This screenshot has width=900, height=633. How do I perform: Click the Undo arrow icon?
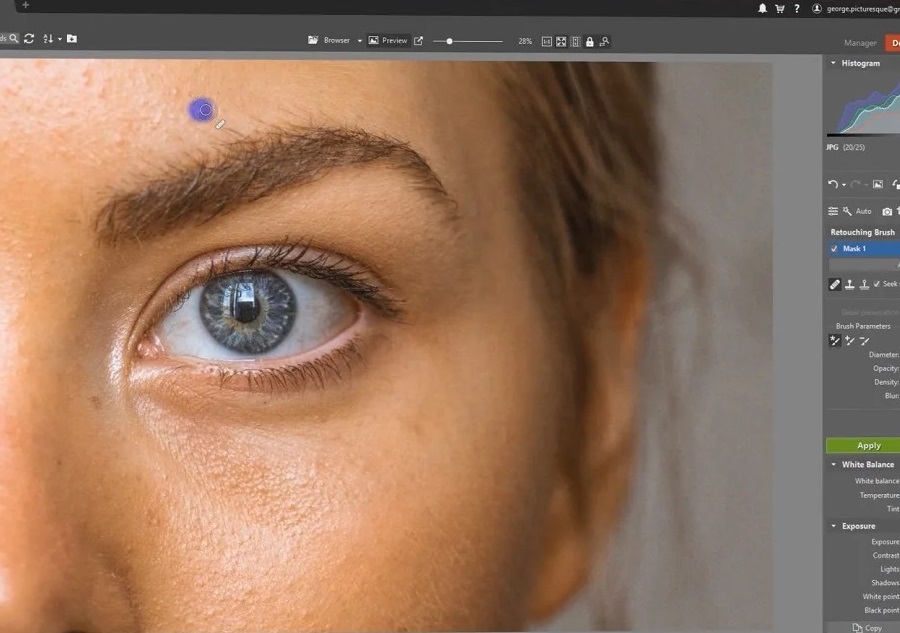[x=833, y=184]
